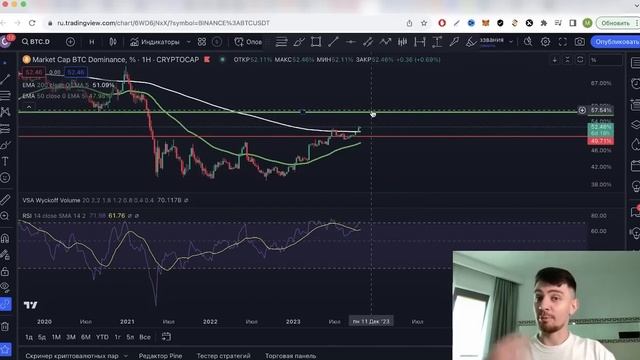Open chart settings gear icon
The height and width of the screenshot is (360, 640).
545,42
